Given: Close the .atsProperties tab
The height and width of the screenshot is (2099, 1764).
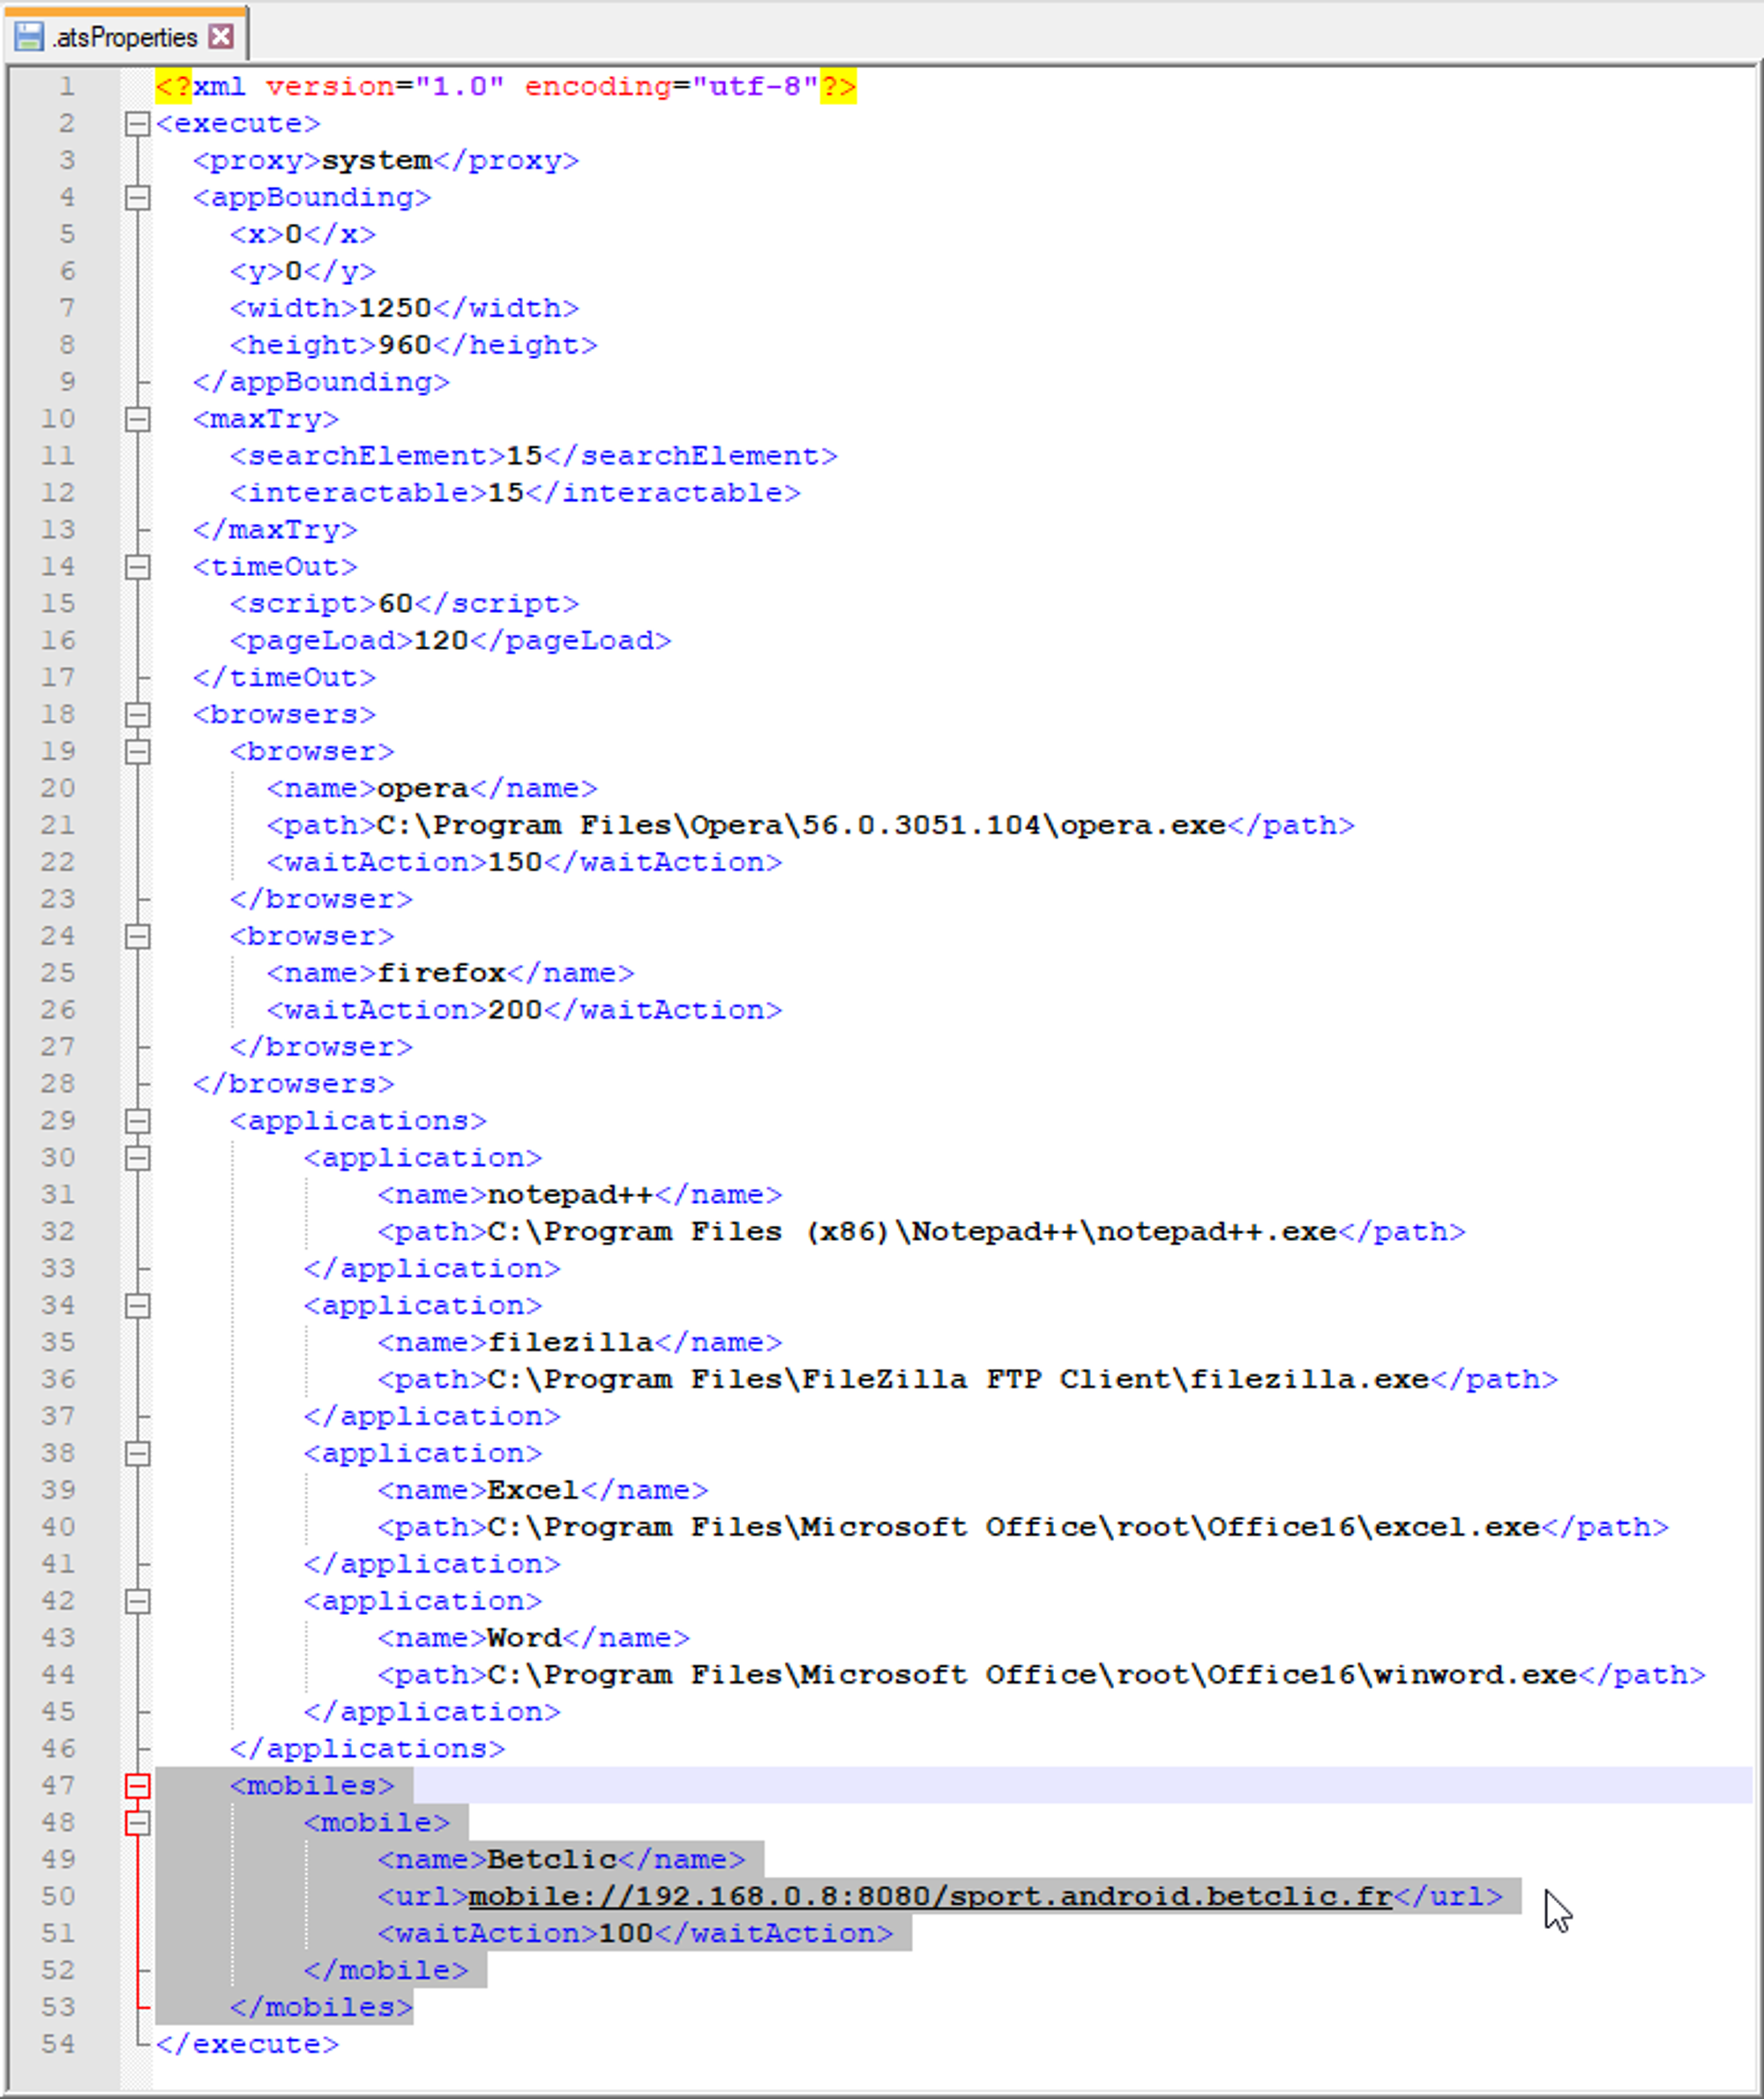Looking at the screenshot, I should [221, 37].
